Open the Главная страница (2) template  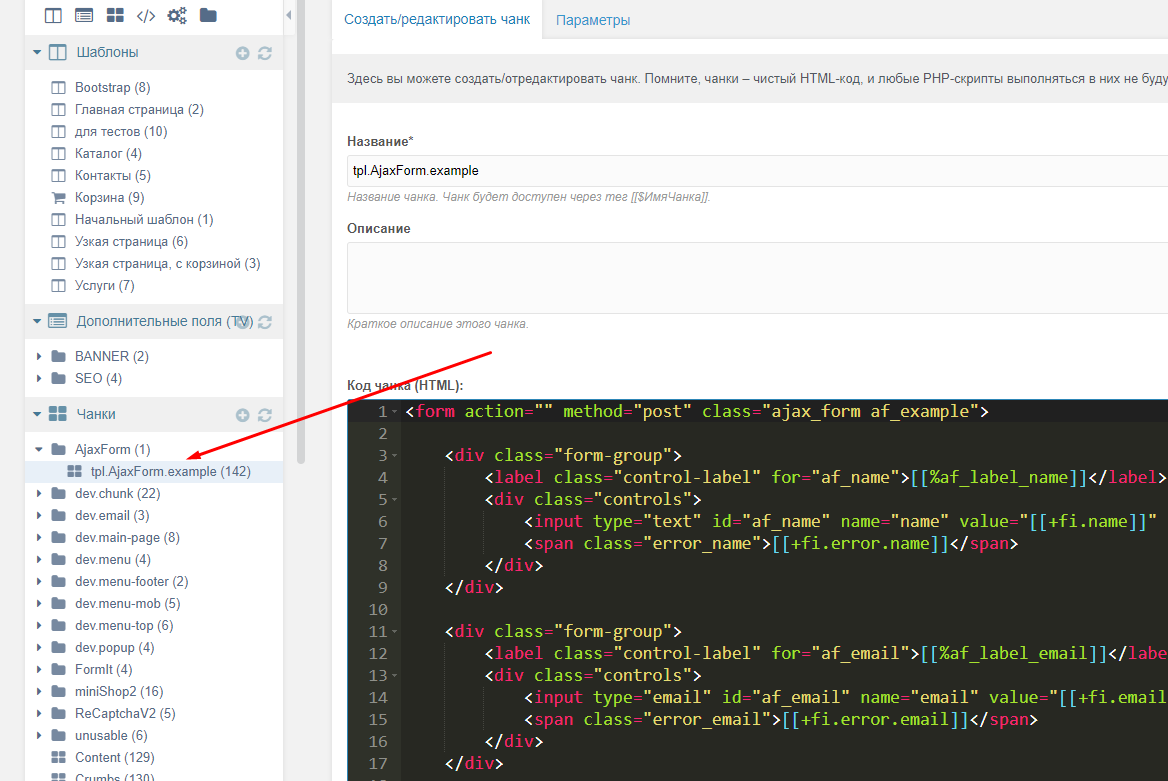[x=139, y=110]
